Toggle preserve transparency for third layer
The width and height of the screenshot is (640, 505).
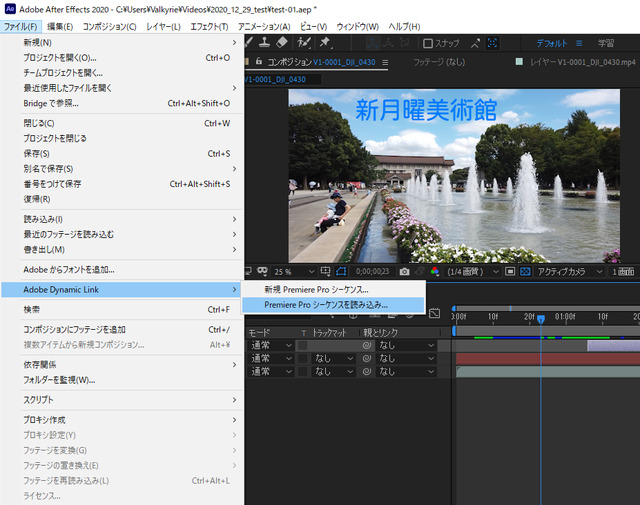point(302,372)
